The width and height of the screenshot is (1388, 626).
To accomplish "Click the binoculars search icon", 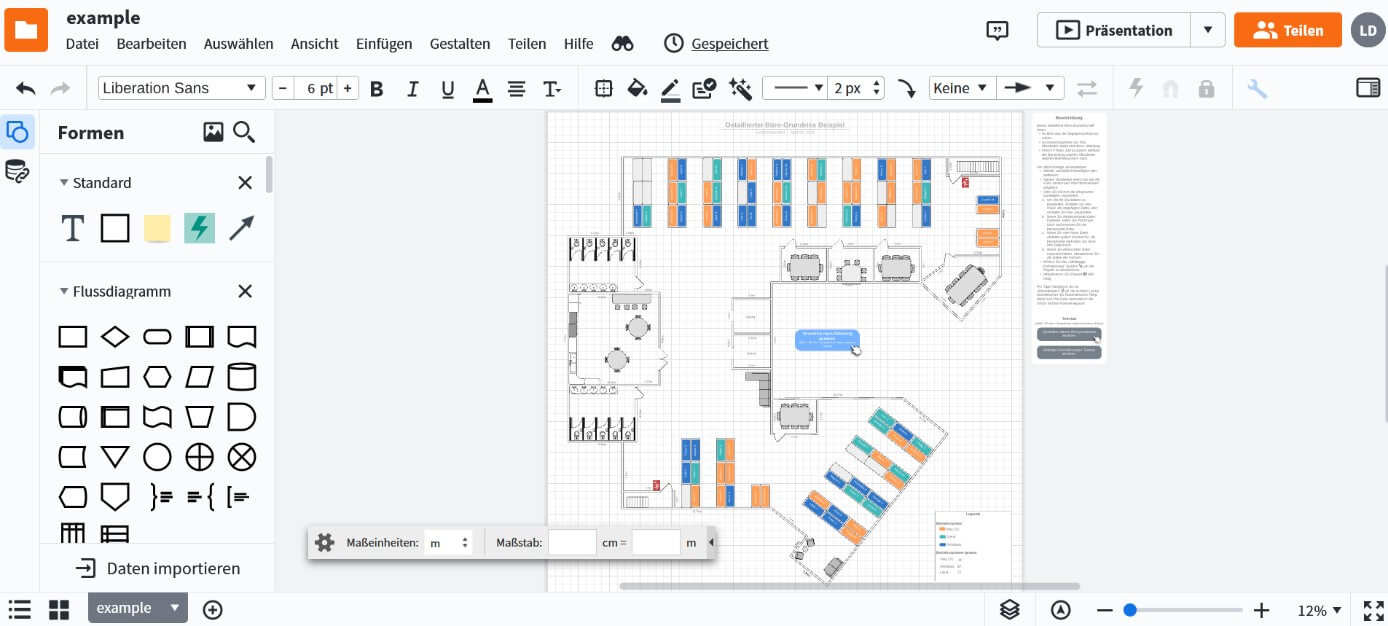I will [x=623, y=44].
